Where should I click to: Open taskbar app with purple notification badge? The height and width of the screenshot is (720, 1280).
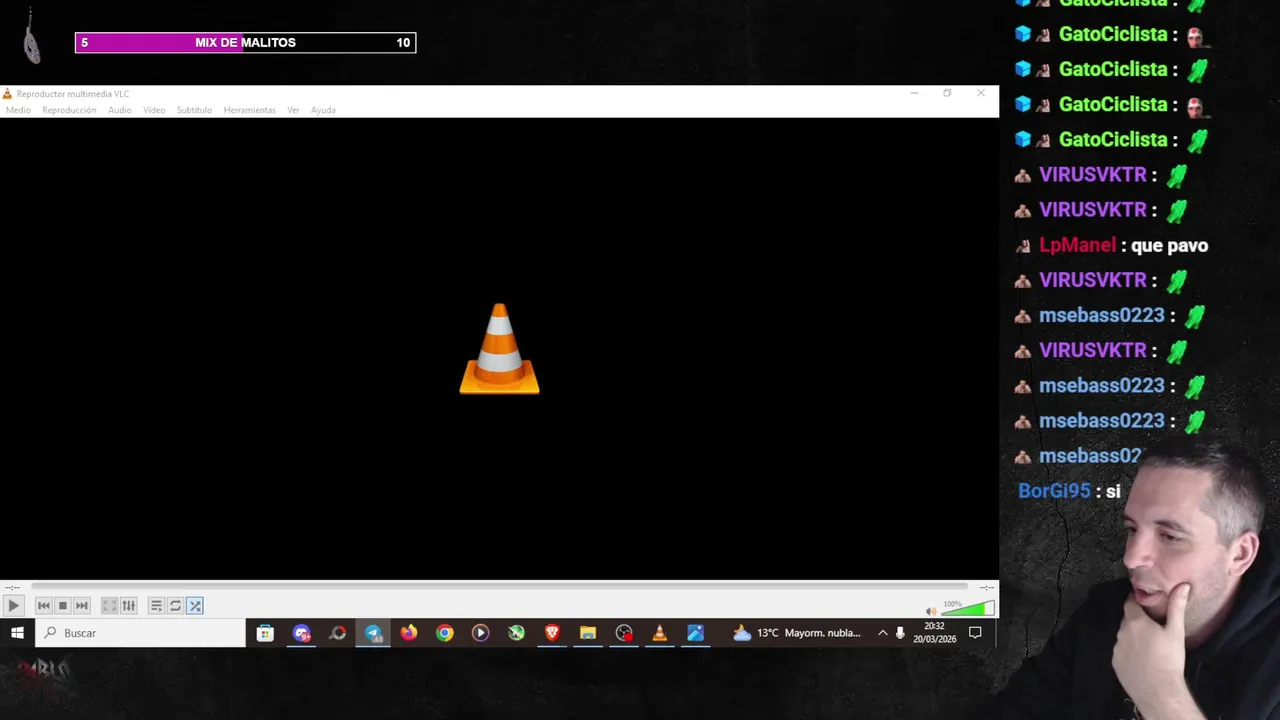coord(302,633)
